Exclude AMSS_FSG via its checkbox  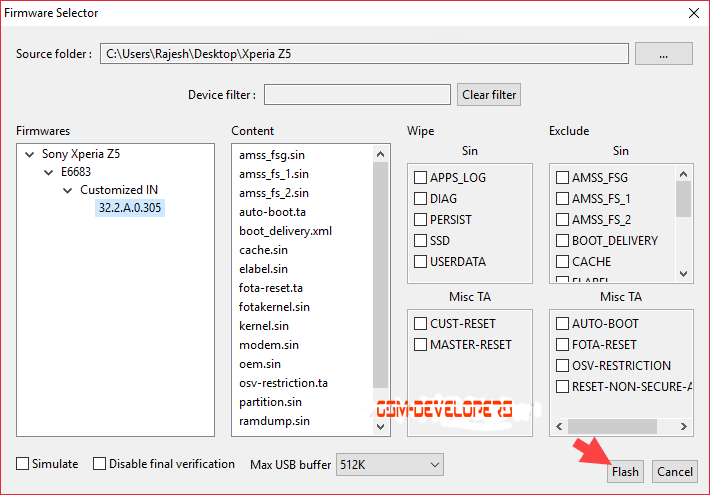562,178
